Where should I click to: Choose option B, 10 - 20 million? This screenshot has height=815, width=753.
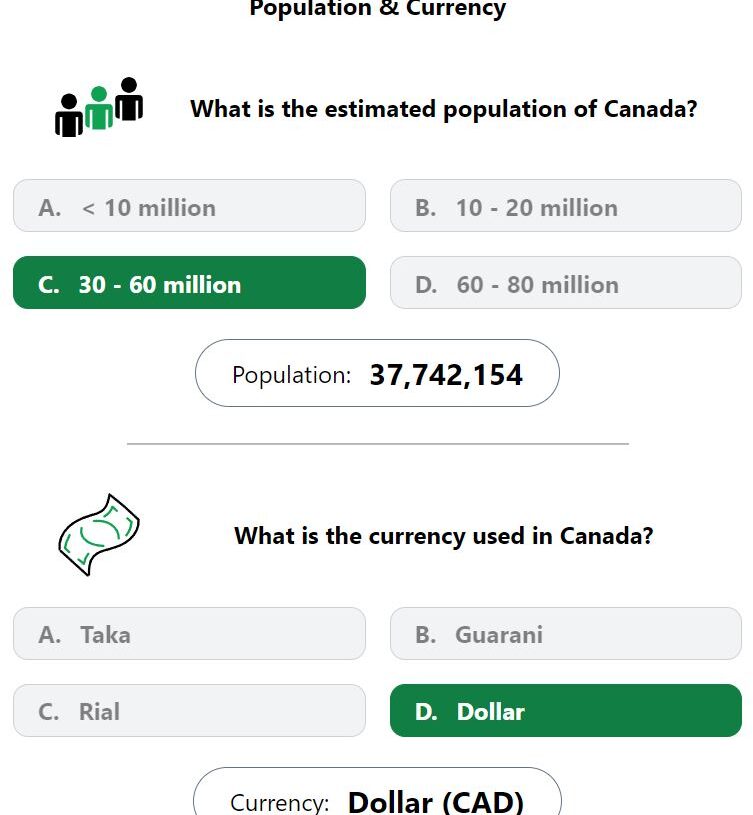(x=566, y=206)
